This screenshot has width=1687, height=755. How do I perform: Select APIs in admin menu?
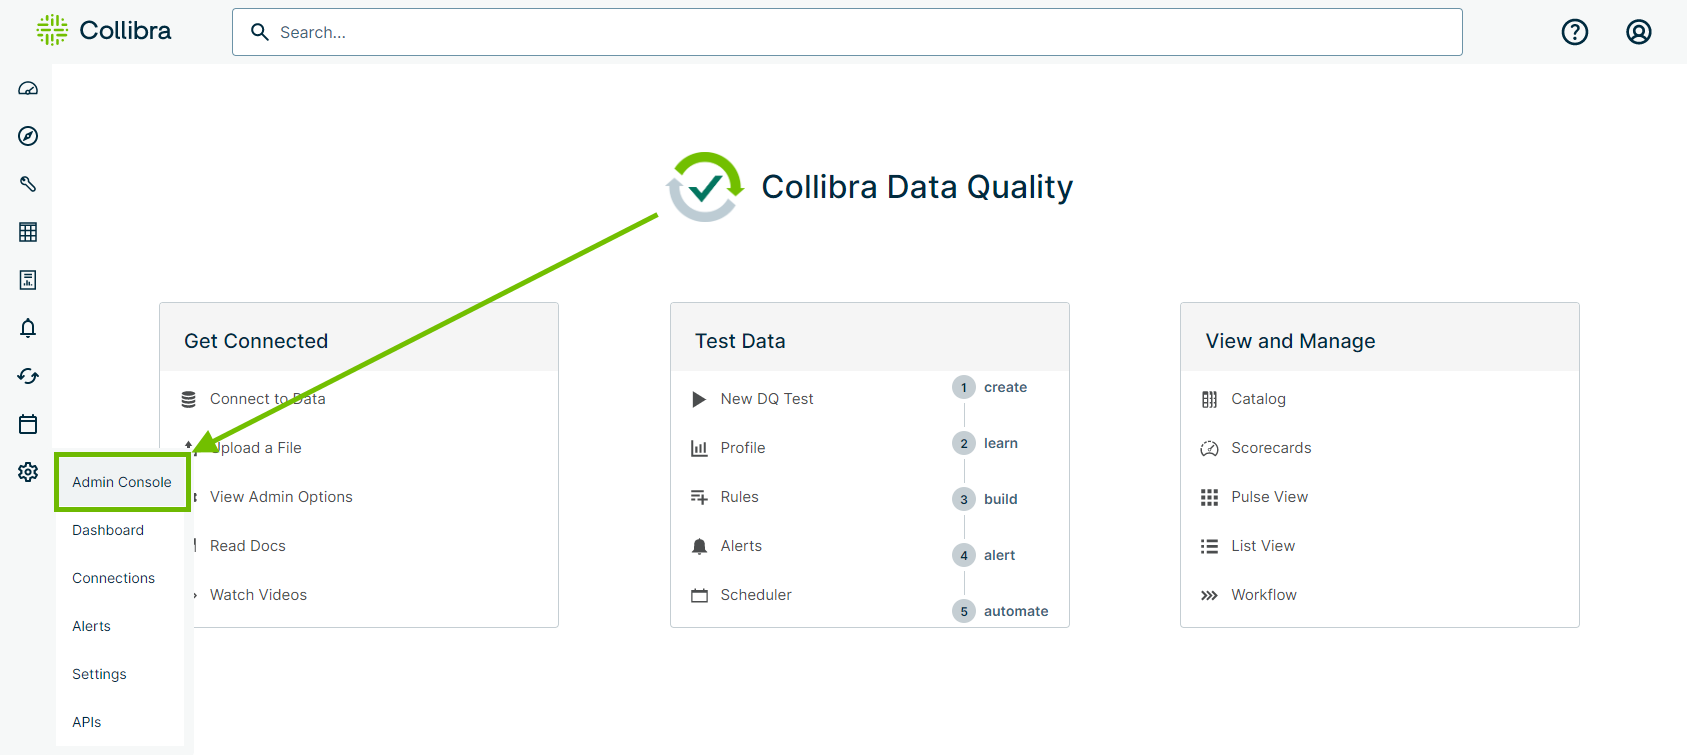pyautogui.click(x=86, y=722)
